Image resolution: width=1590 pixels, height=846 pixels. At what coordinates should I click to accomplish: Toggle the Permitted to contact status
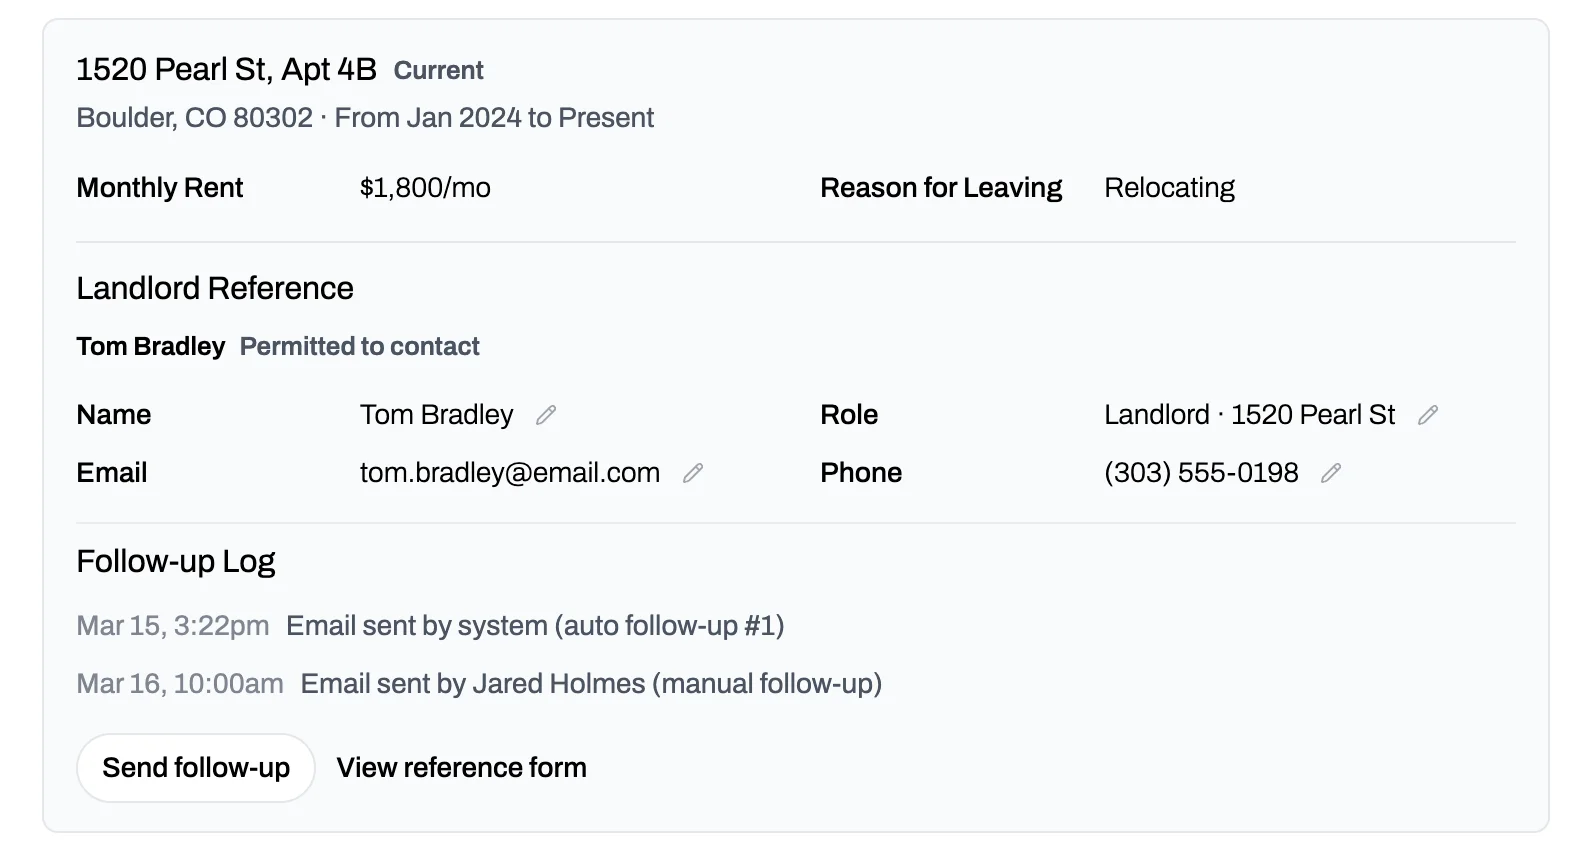tap(359, 346)
